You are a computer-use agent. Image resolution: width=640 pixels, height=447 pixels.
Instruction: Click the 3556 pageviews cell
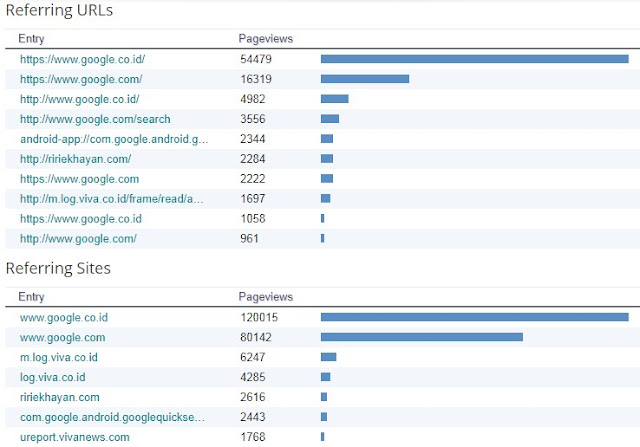click(x=253, y=119)
